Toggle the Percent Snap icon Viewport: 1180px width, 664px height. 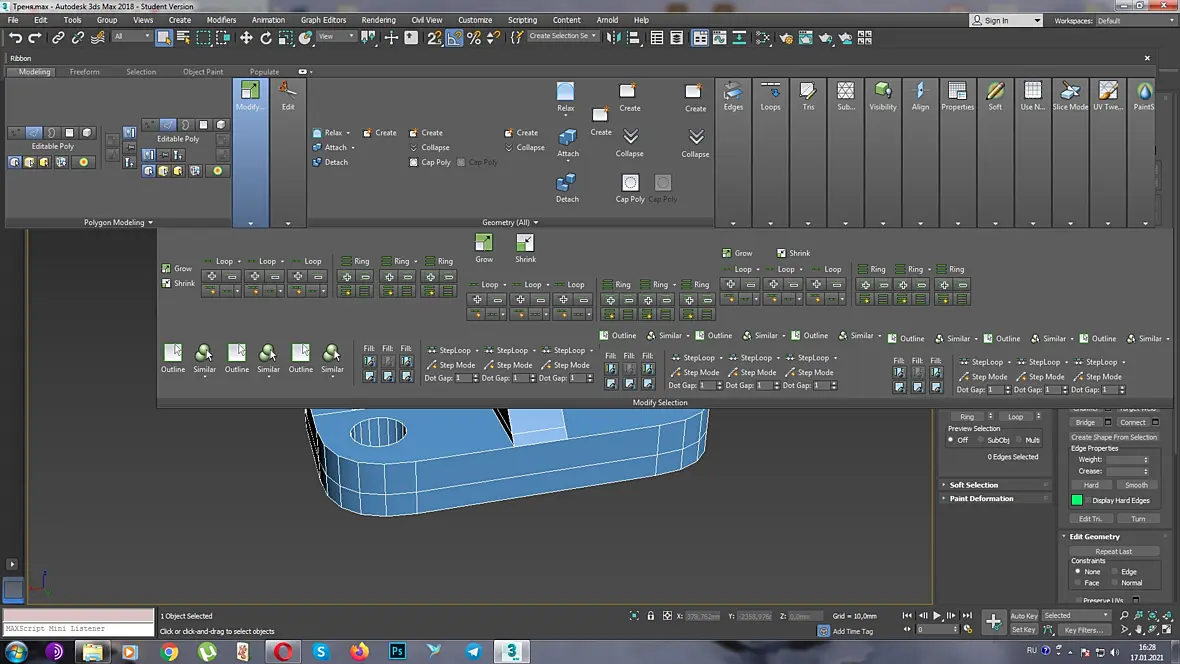pyautogui.click(x=474, y=38)
